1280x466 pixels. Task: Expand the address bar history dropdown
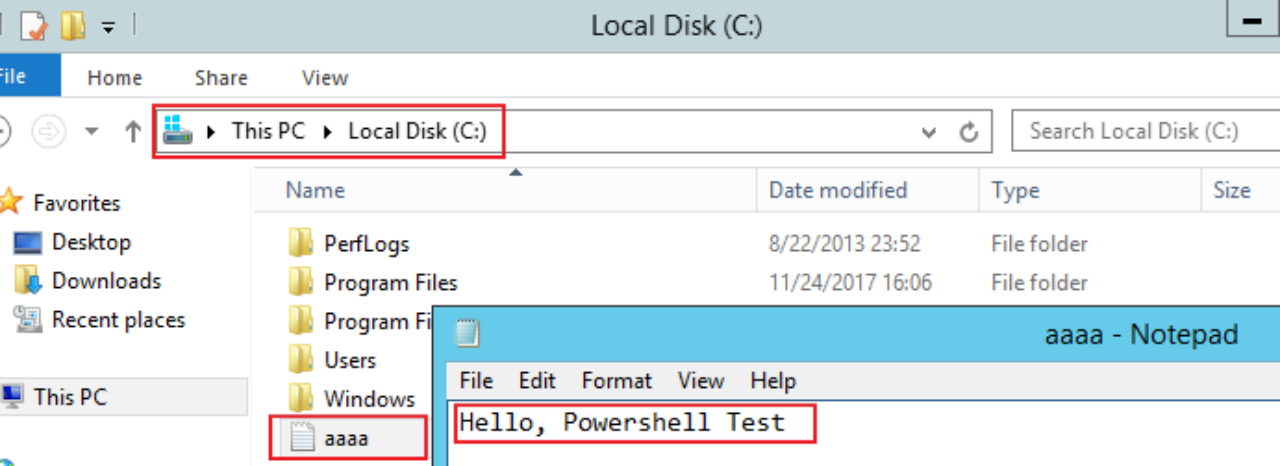929,131
